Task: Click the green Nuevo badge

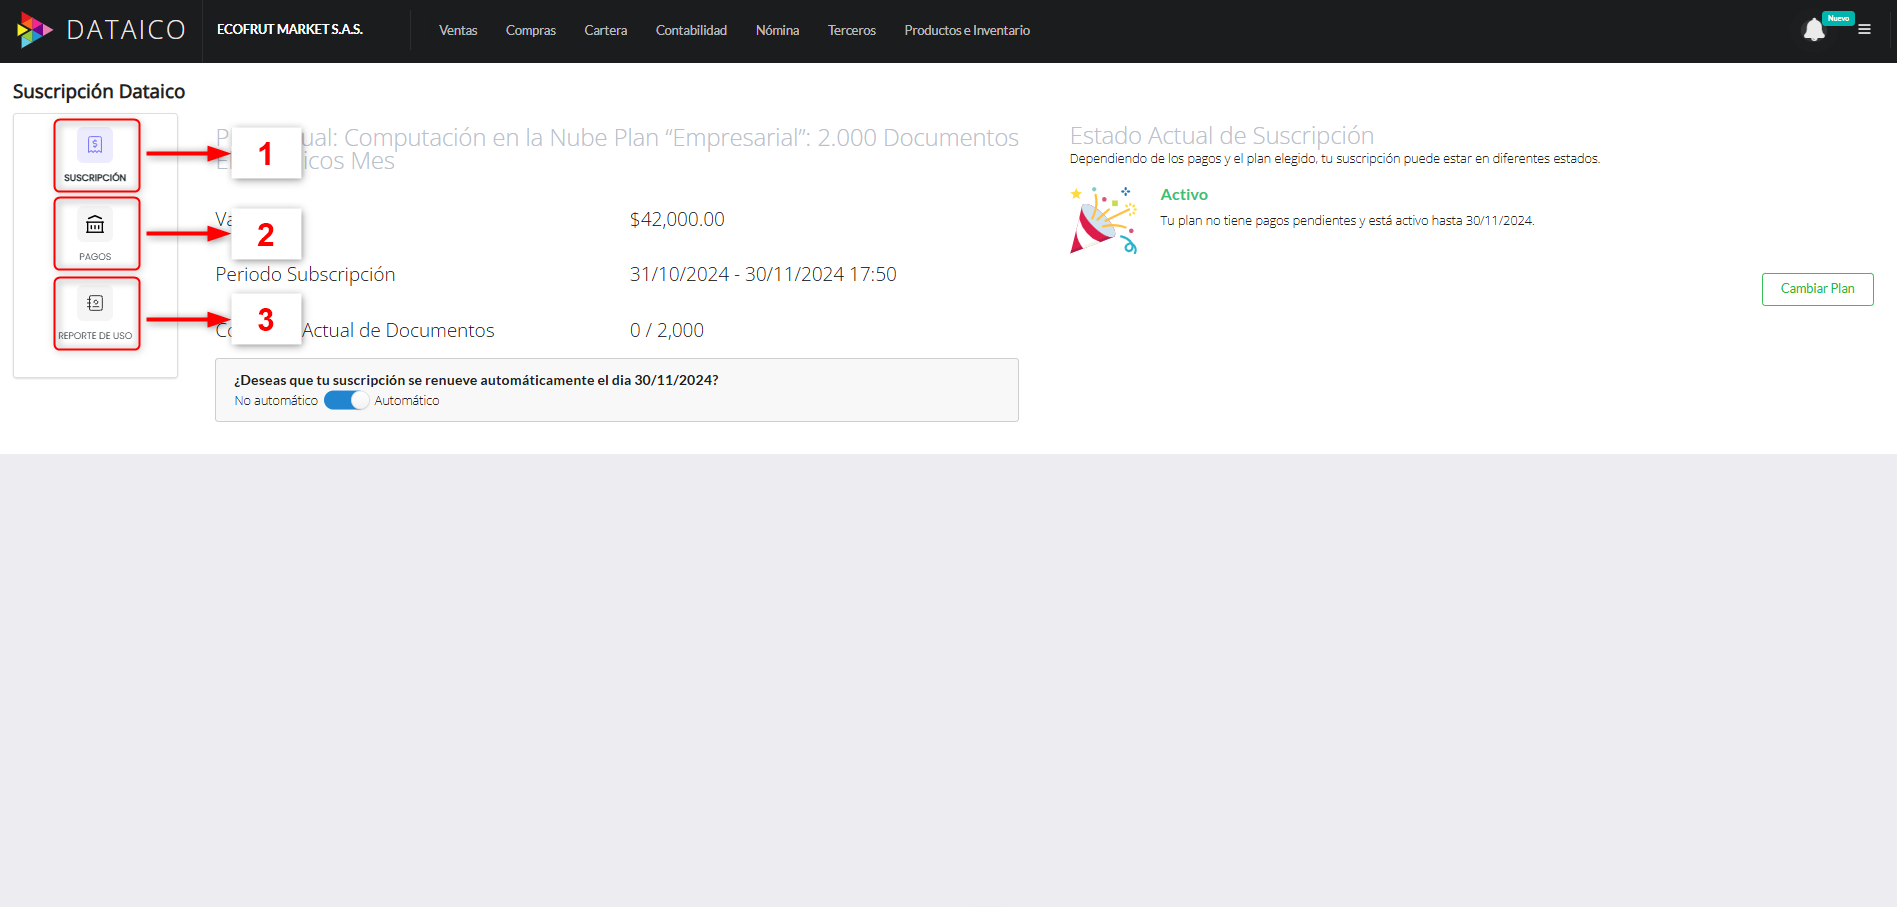Action: pos(1838,18)
